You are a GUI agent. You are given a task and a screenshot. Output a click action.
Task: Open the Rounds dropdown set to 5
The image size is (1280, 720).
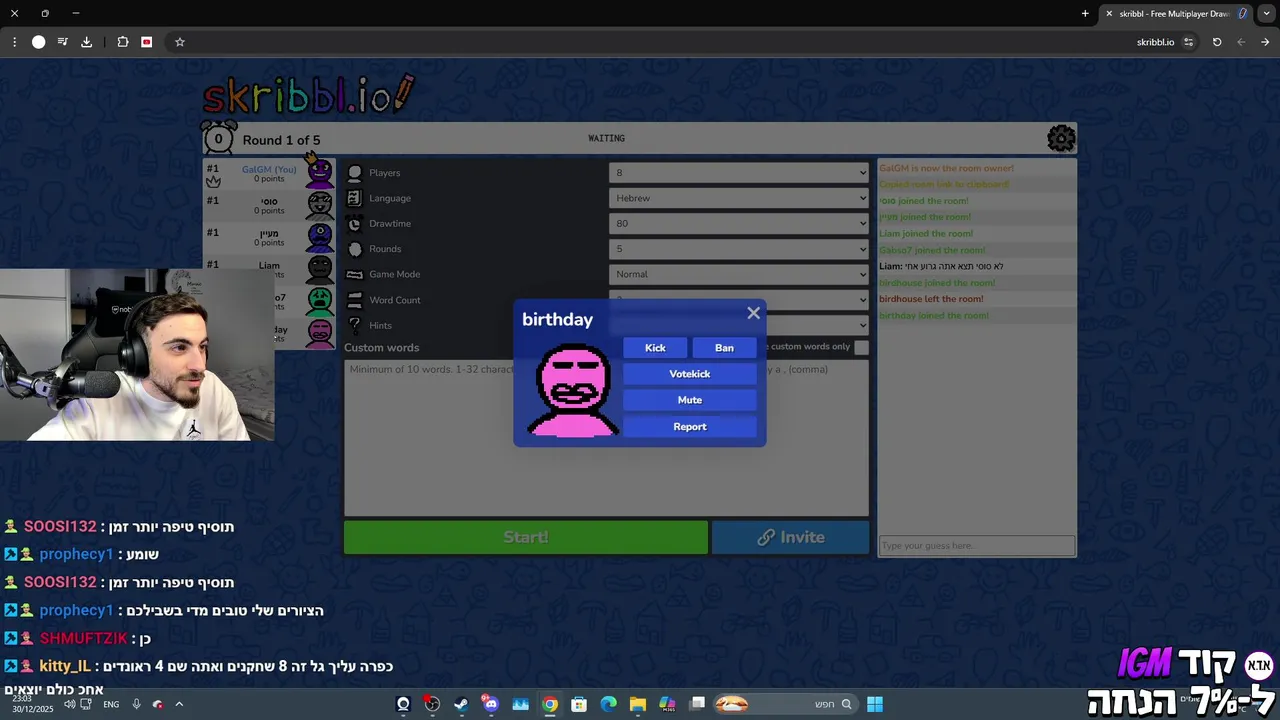coord(739,249)
